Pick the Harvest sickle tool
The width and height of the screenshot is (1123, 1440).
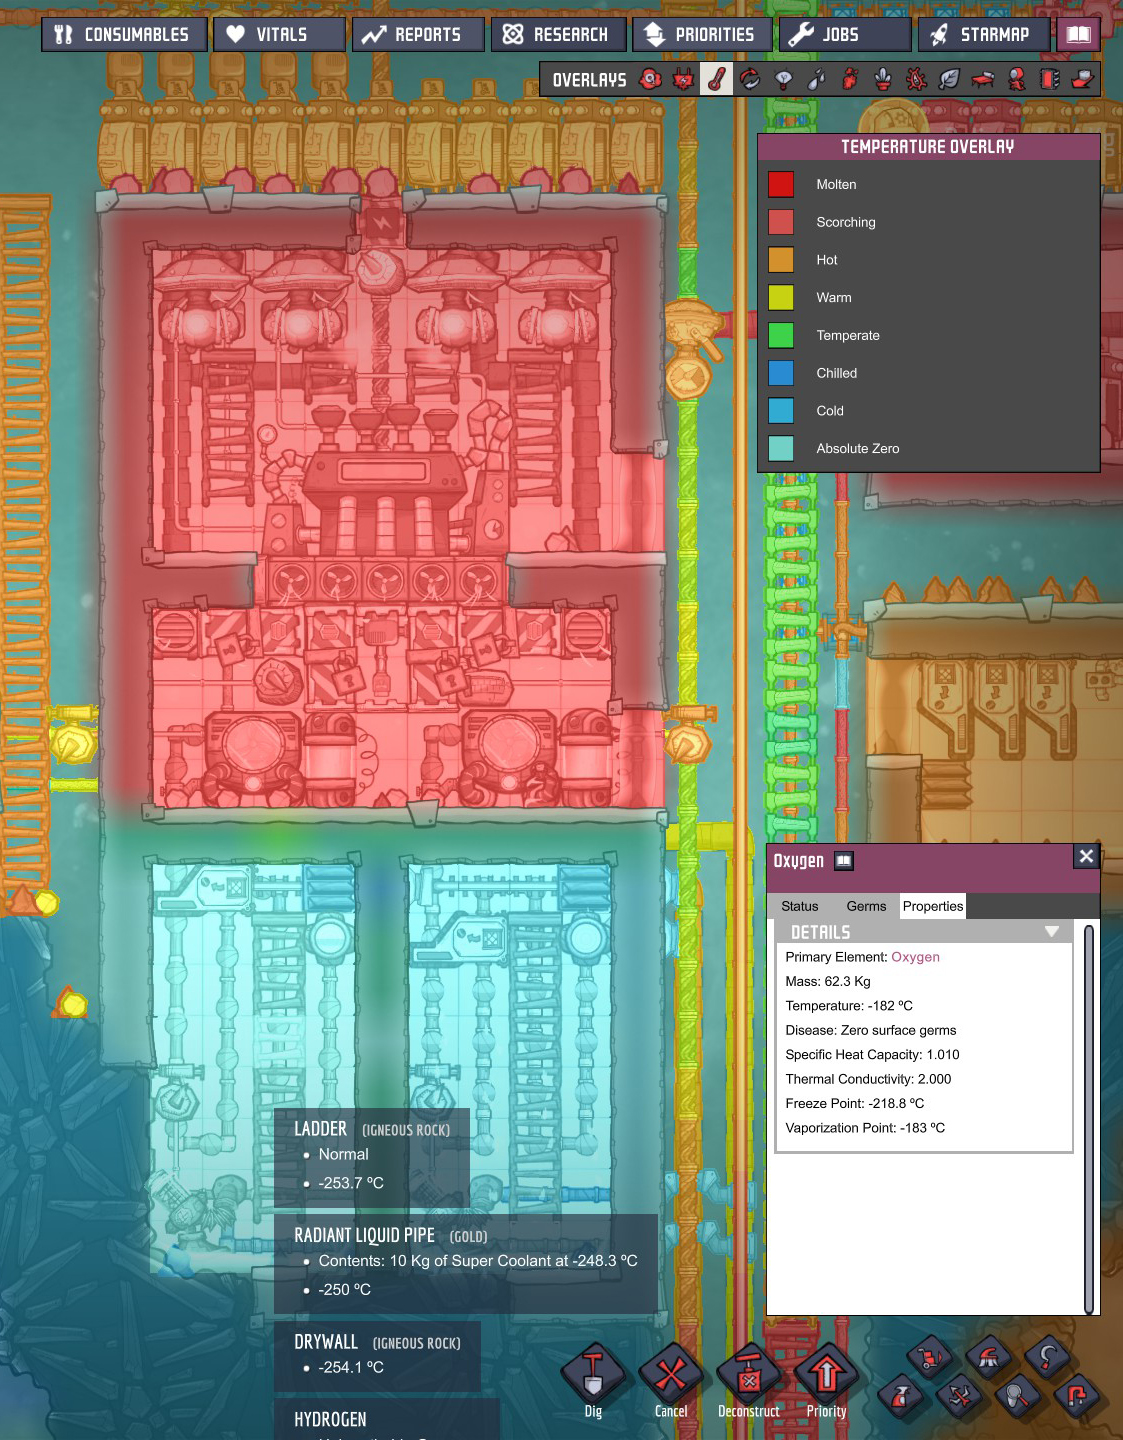[1047, 1358]
